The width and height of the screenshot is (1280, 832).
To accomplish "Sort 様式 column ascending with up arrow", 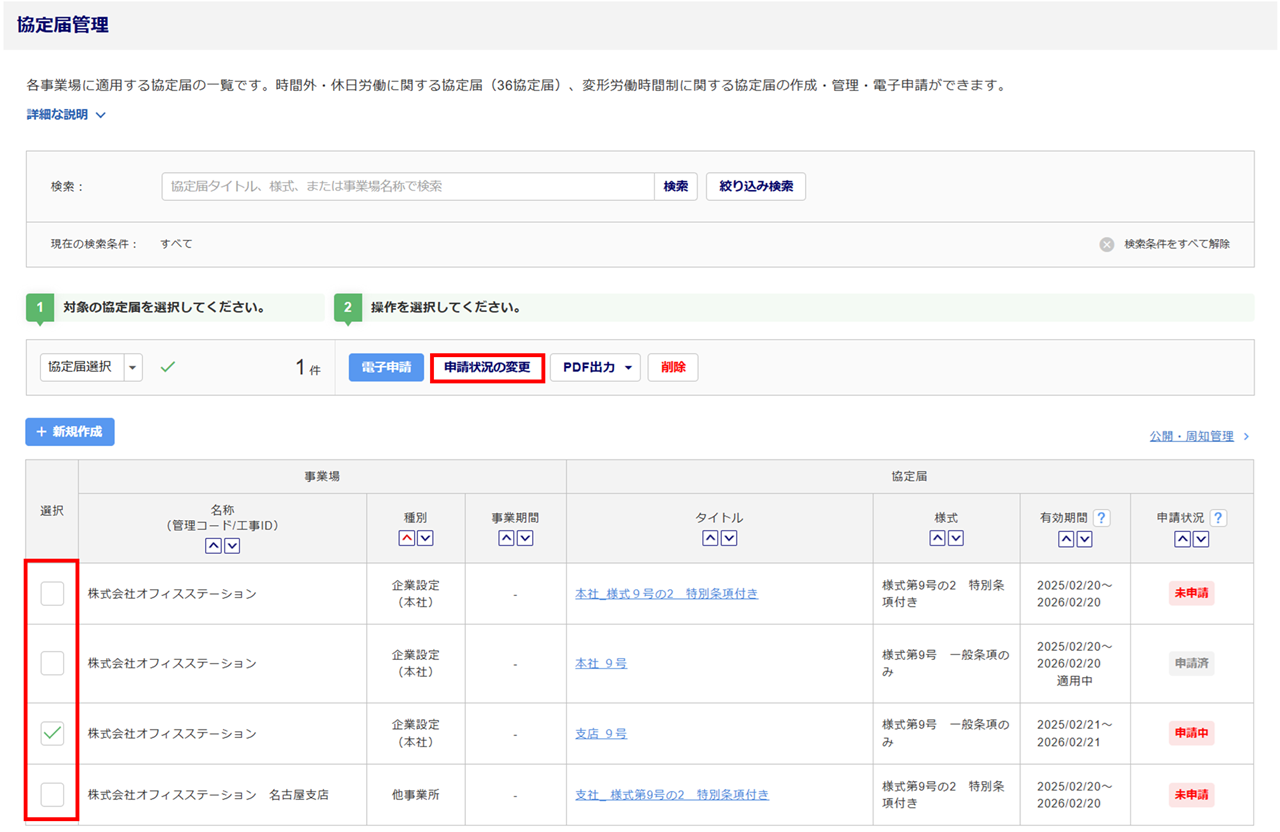I will 937,538.
